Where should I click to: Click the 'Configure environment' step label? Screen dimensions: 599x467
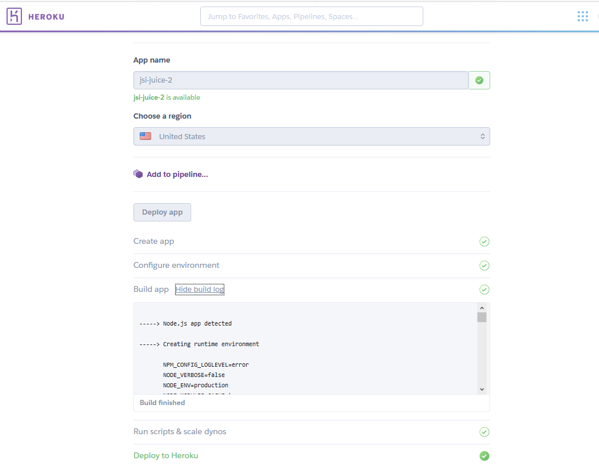[x=176, y=265]
